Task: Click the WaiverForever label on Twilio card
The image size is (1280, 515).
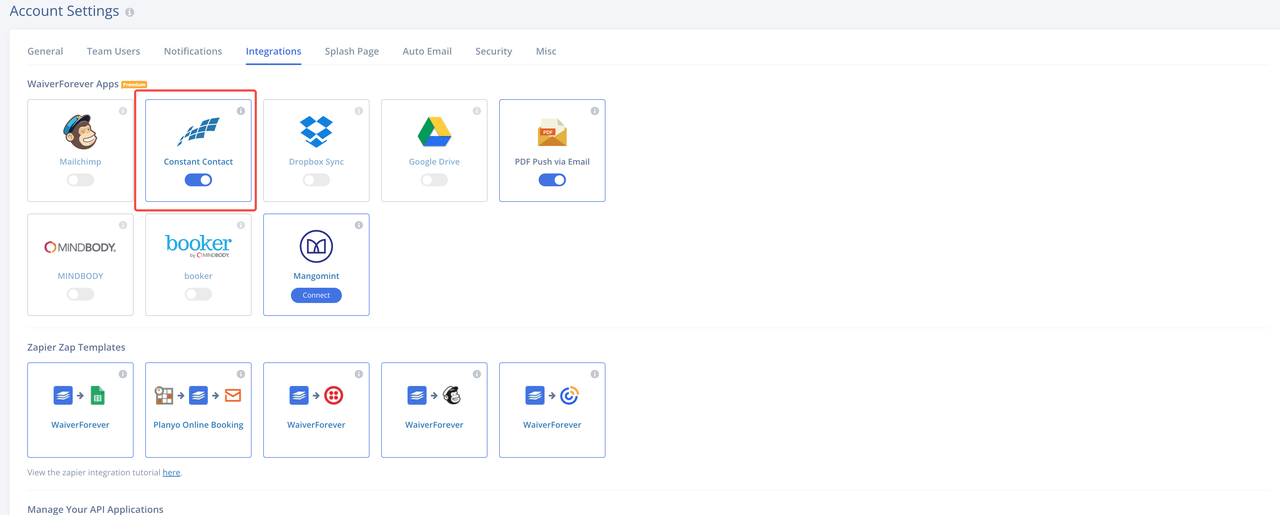Action: 316,425
